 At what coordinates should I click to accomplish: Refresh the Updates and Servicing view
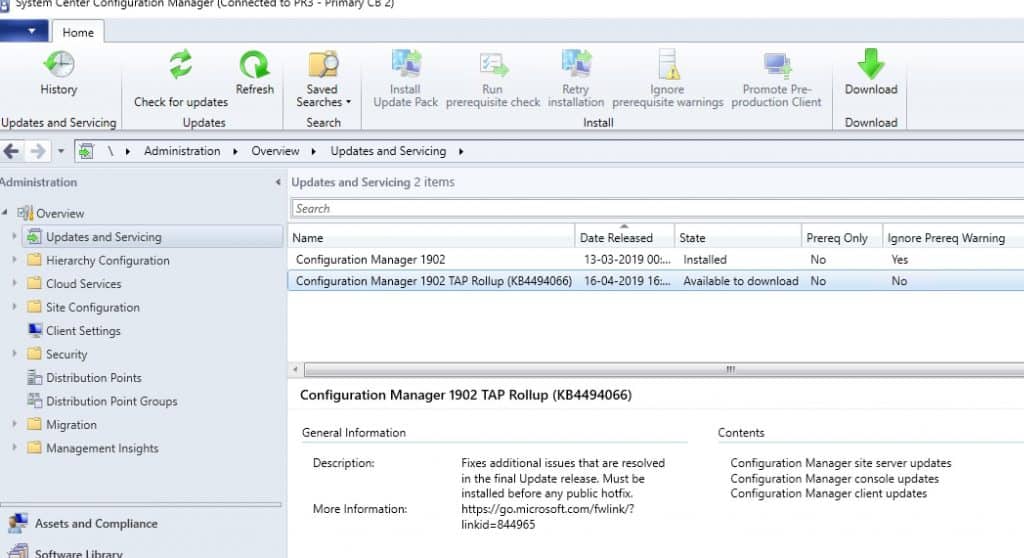pyautogui.click(x=255, y=73)
